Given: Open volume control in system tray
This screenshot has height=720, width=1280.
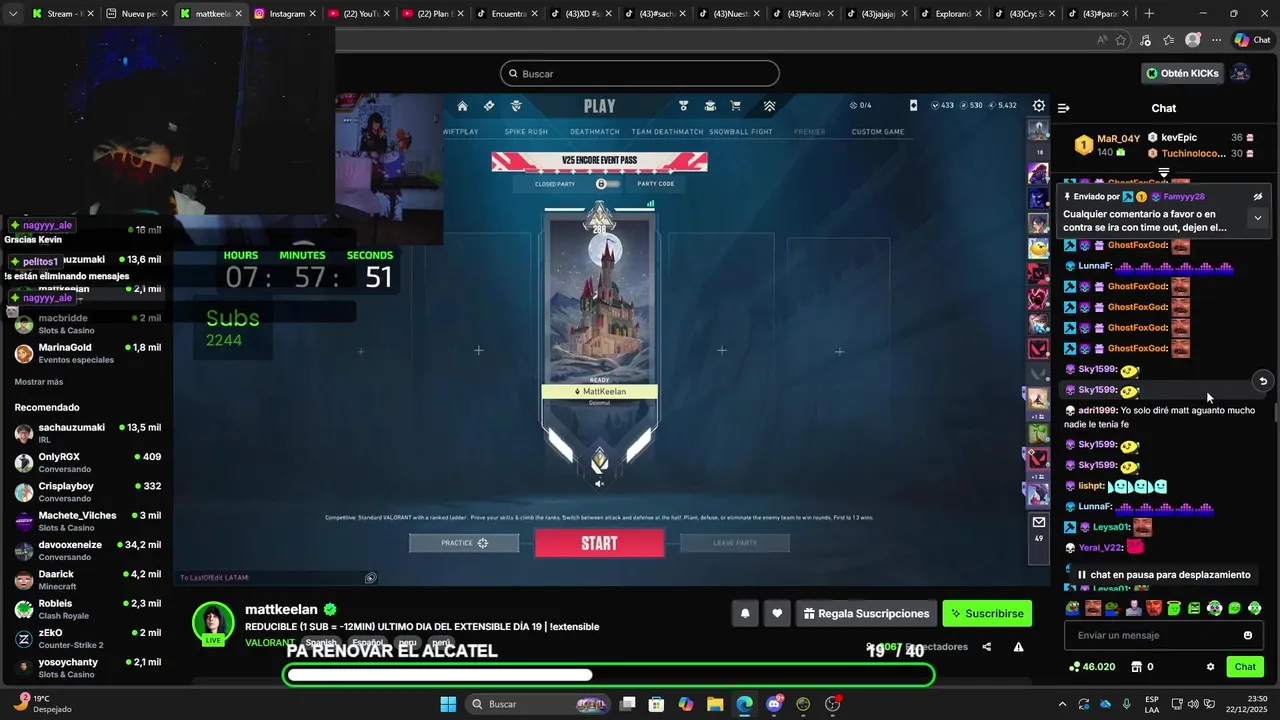Looking at the screenshot, I should pyautogui.click(x=1193, y=704).
